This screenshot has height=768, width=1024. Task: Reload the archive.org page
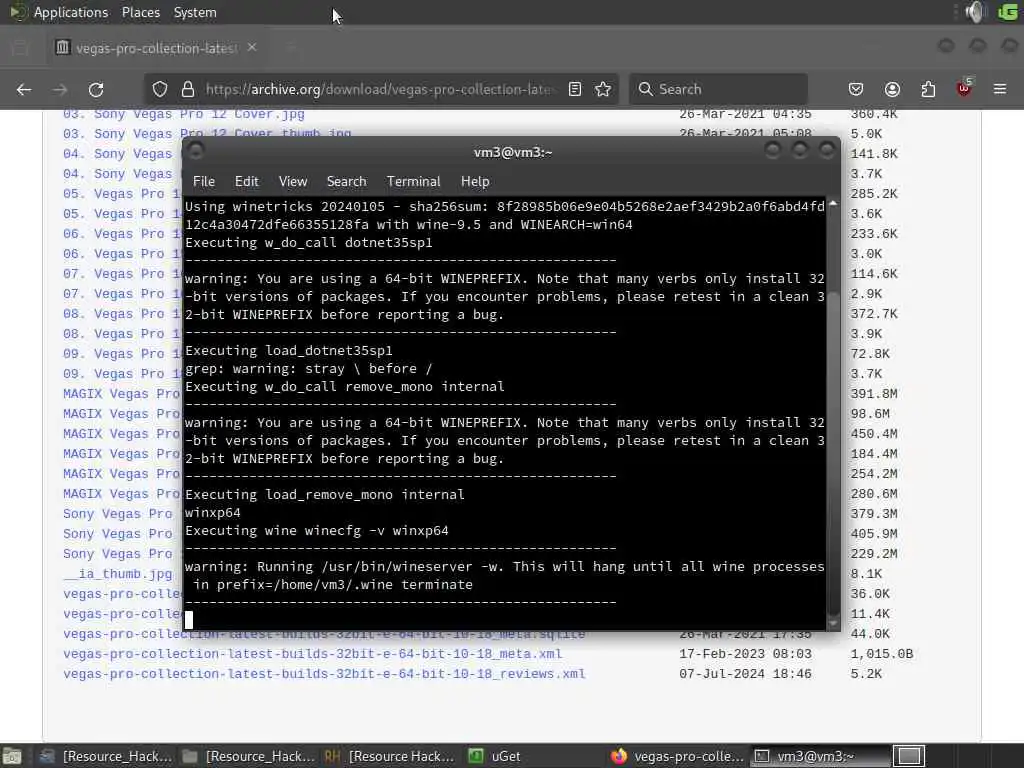click(x=96, y=89)
